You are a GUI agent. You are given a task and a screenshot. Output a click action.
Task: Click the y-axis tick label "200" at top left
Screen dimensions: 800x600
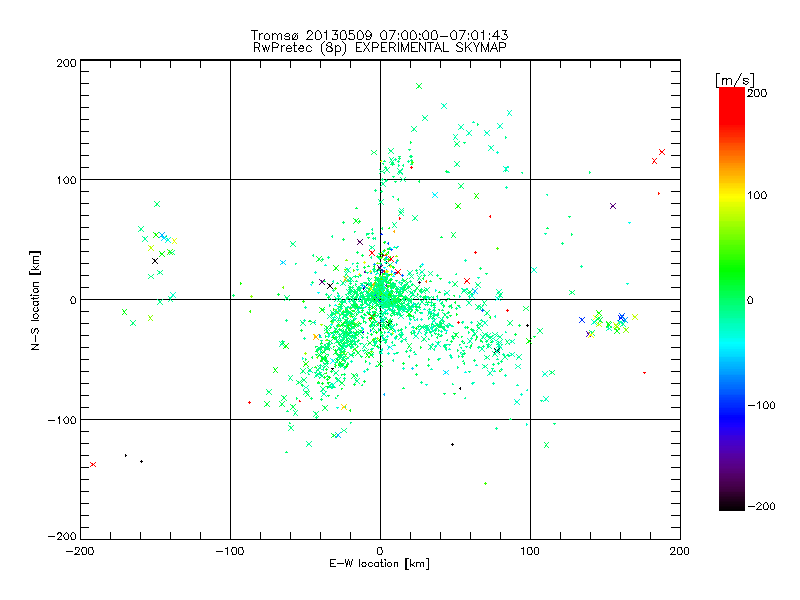(66, 63)
